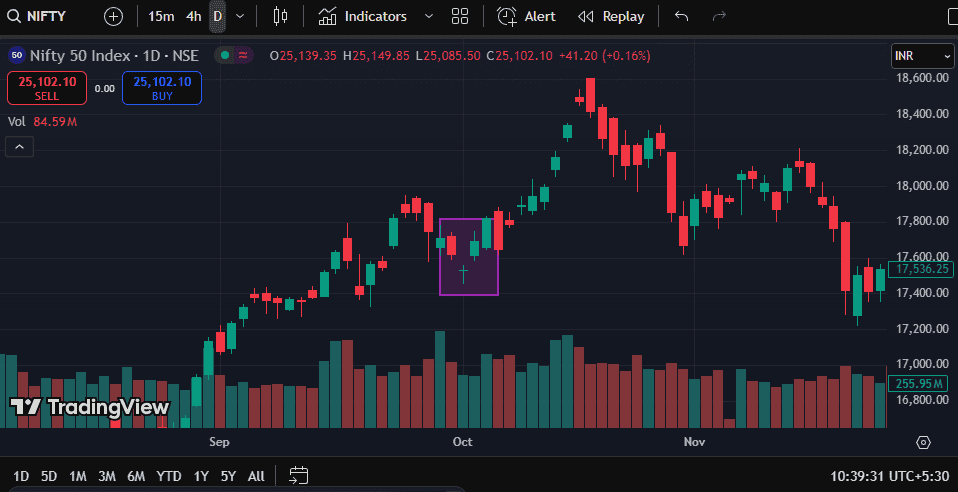Click the red wavy data status icon

pyautogui.click(x=243, y=56)
